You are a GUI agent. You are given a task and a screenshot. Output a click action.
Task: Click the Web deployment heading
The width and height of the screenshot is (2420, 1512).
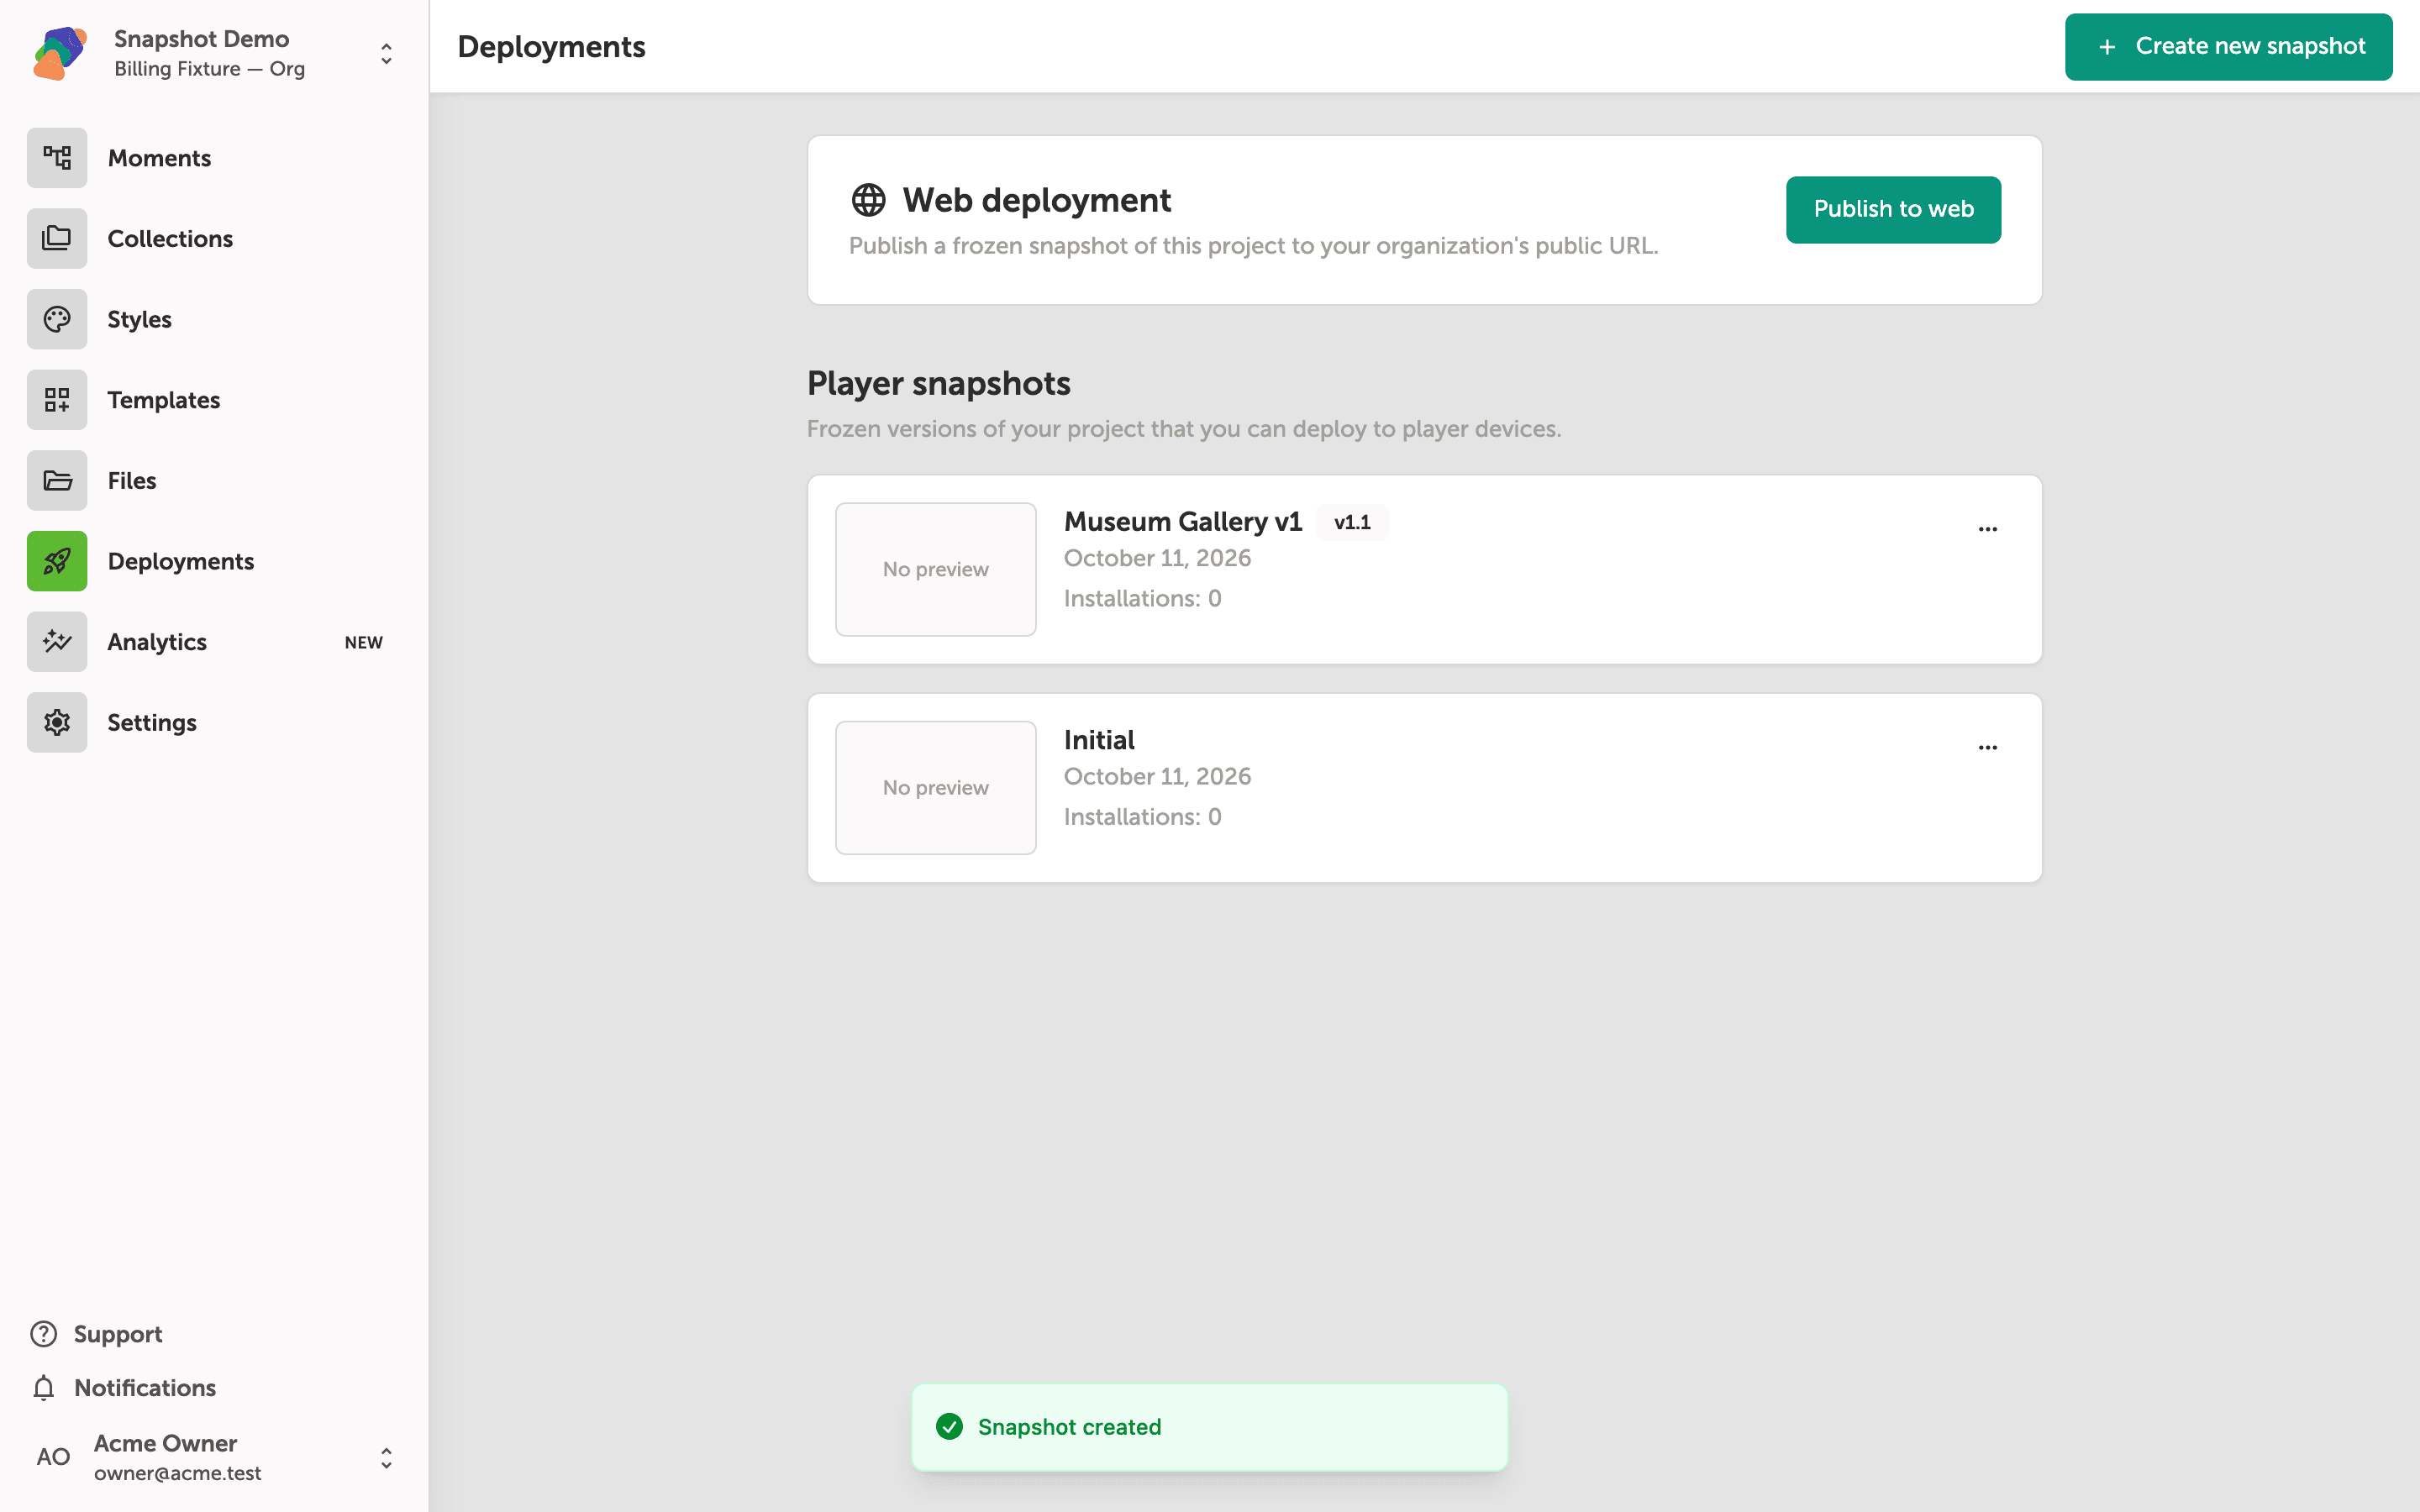coord(1036,200)
